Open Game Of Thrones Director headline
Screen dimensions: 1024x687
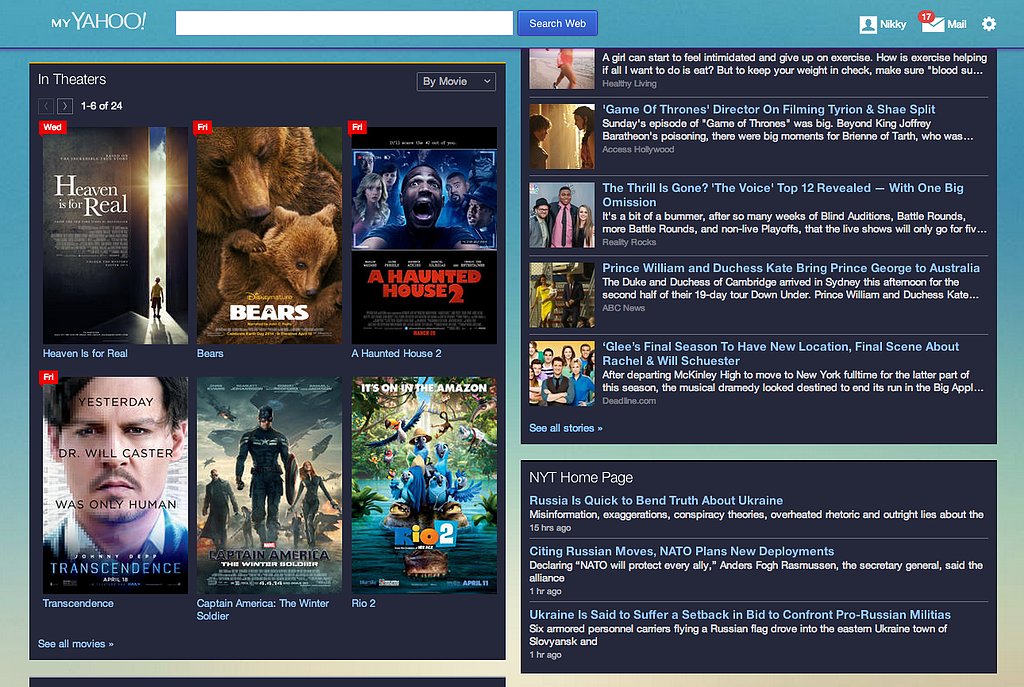(x=769, y=109)
